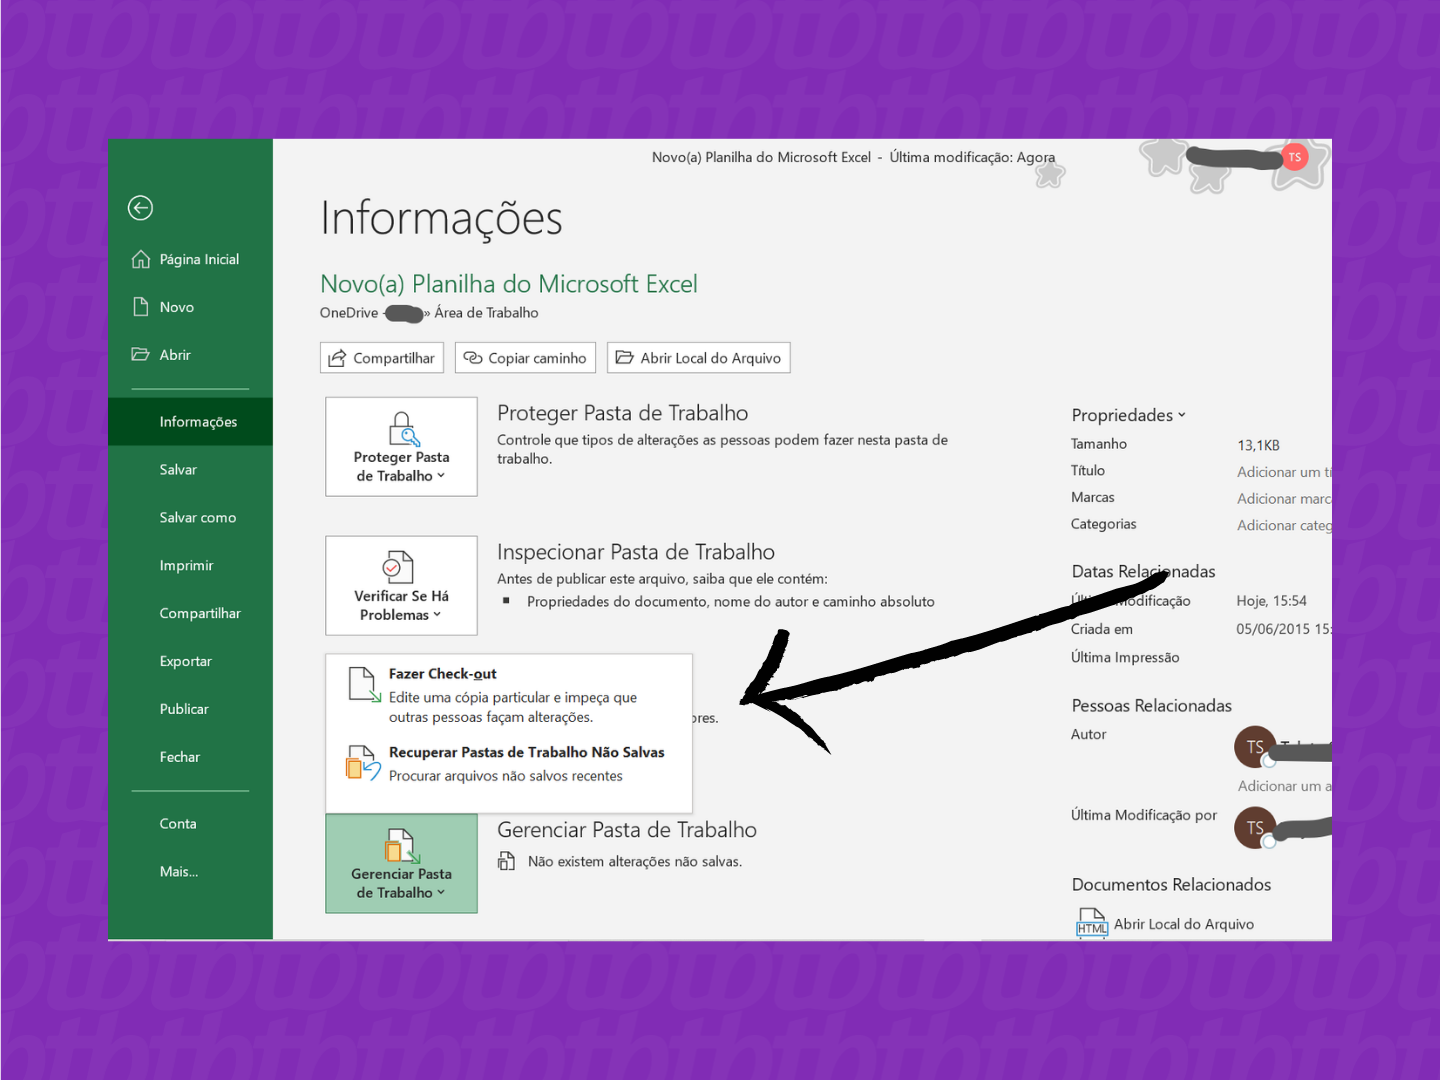This screenshot has width=1440, height=1080.
Task: Open Página Inicial in the sidebar
Action: pos(190,259)
